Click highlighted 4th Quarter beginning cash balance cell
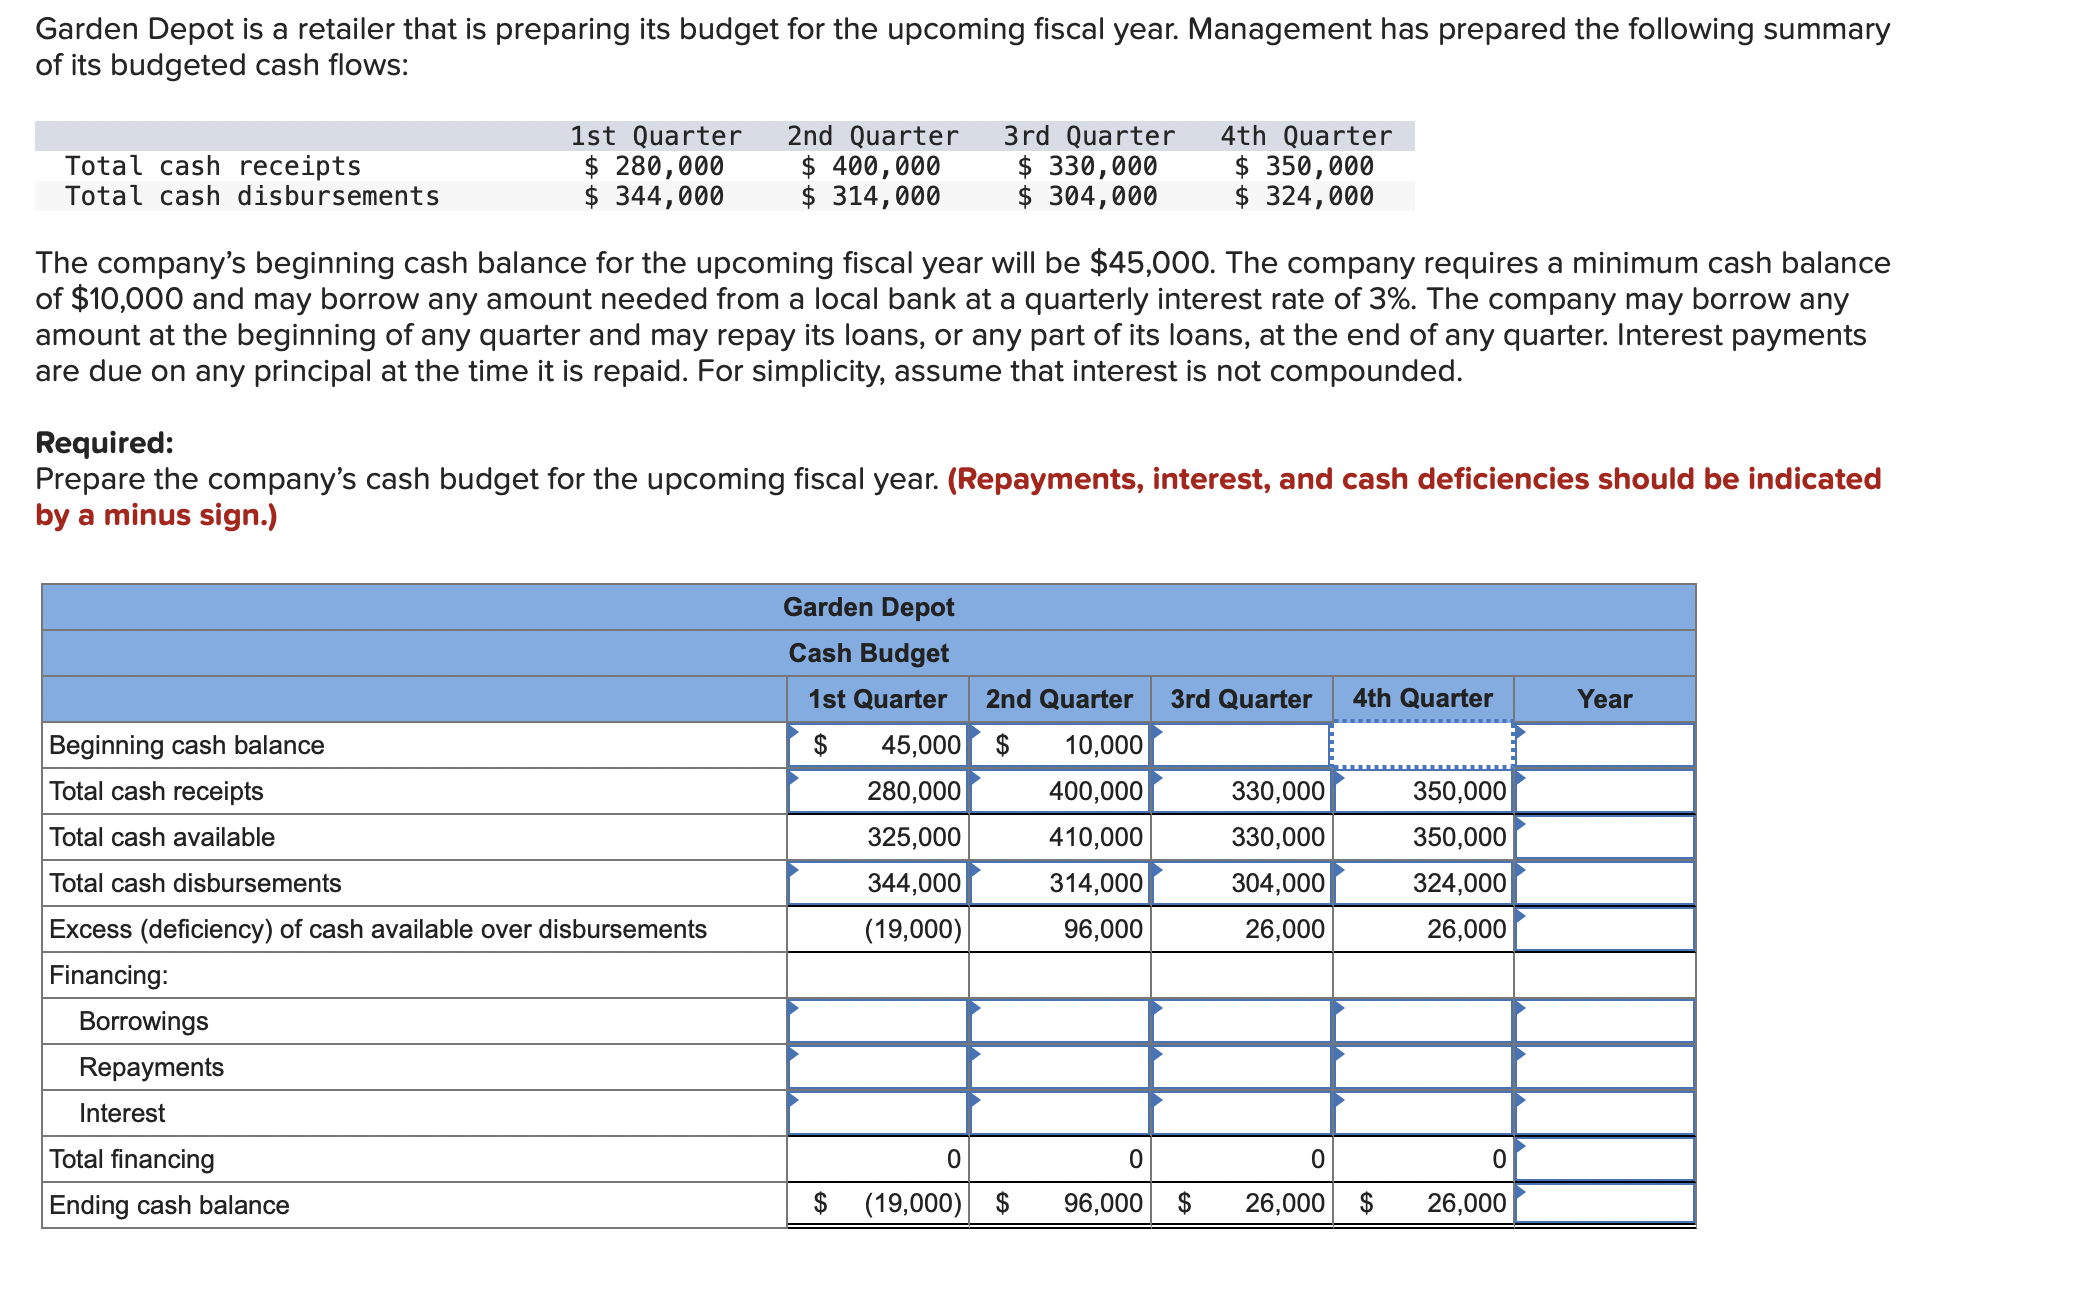 point(1423,745)
